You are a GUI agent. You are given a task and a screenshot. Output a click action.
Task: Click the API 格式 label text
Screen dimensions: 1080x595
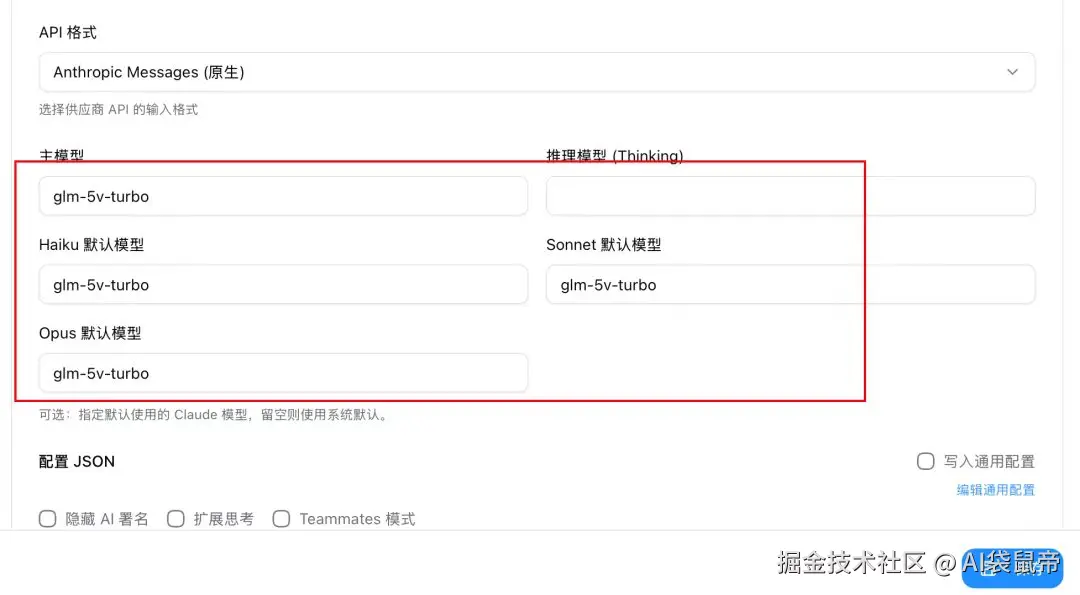pyautogui.click(x=68, y=32)
